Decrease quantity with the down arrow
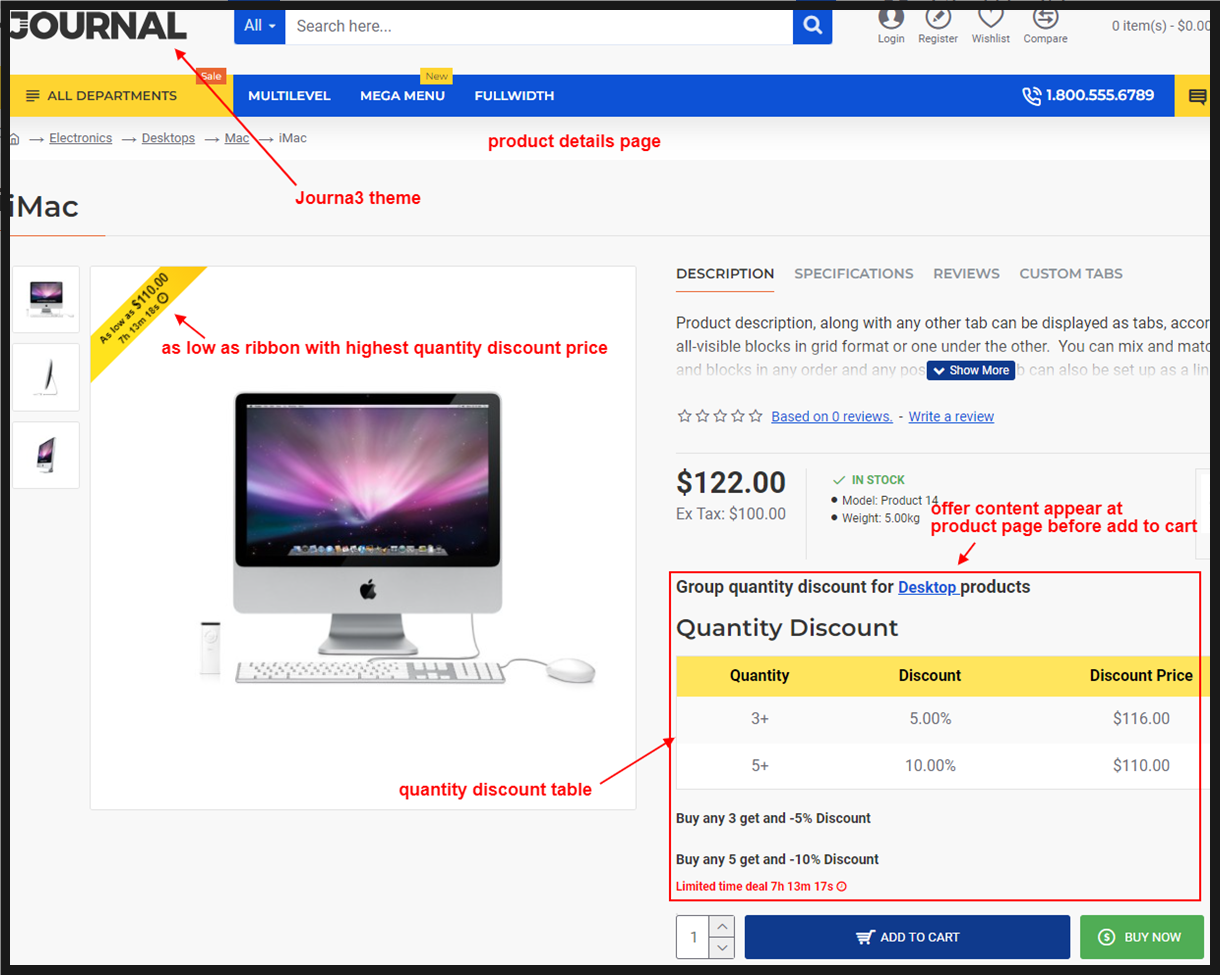The width and height of the screenshot is (1220, 975). [x=722, y=948]
